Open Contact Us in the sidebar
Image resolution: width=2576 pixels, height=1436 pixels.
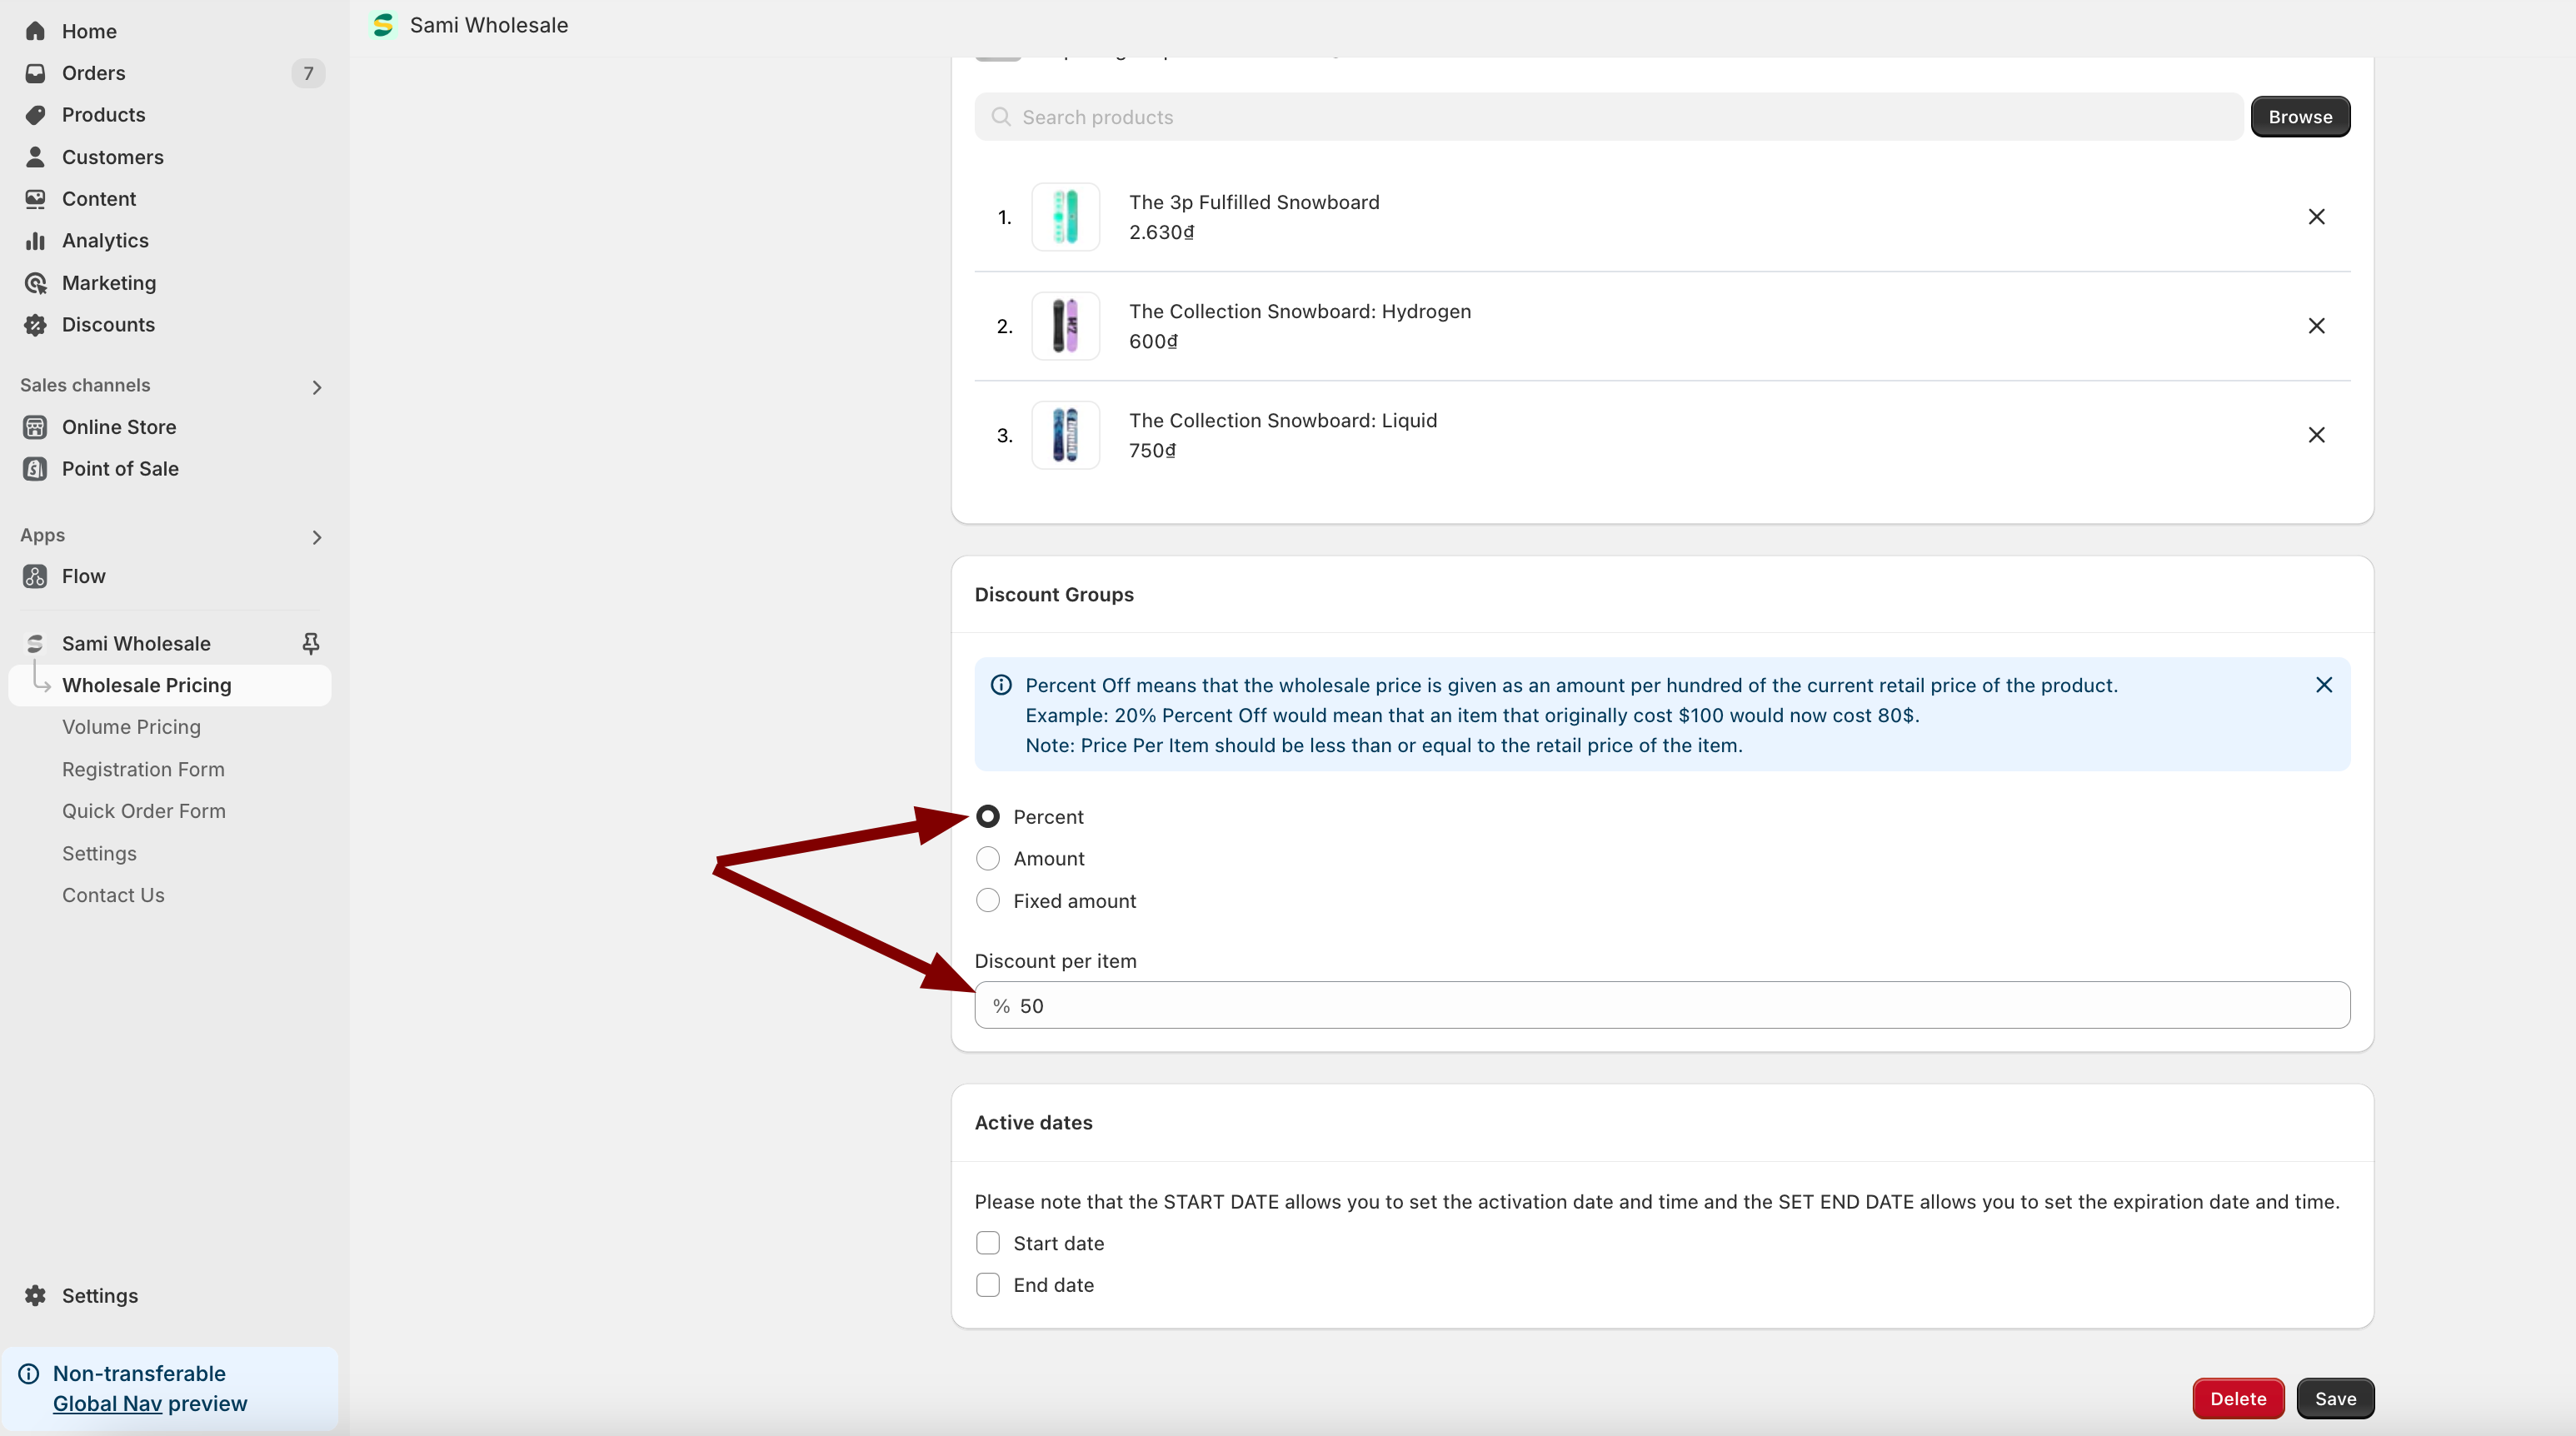[x=113, y=895]
